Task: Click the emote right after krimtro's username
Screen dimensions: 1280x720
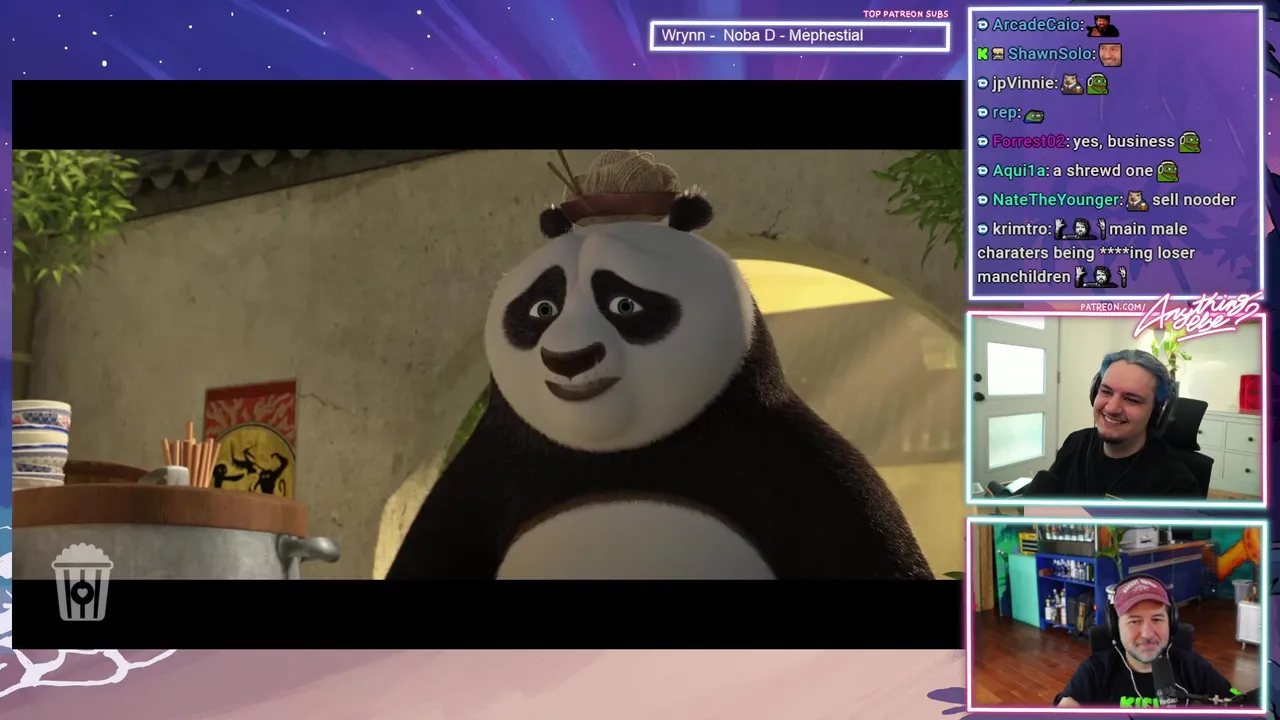Action: pos(1081,229)
